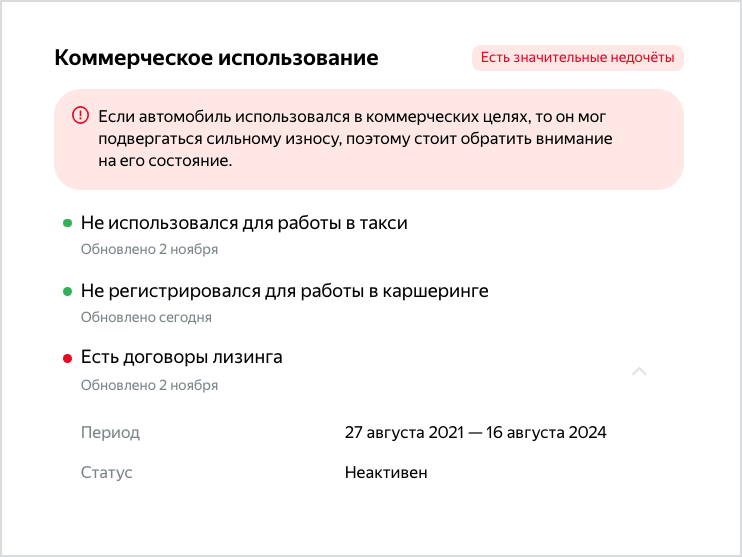Click the 'Неактивен' status value
The image size is (742, 557).
[x=386, y=472]
